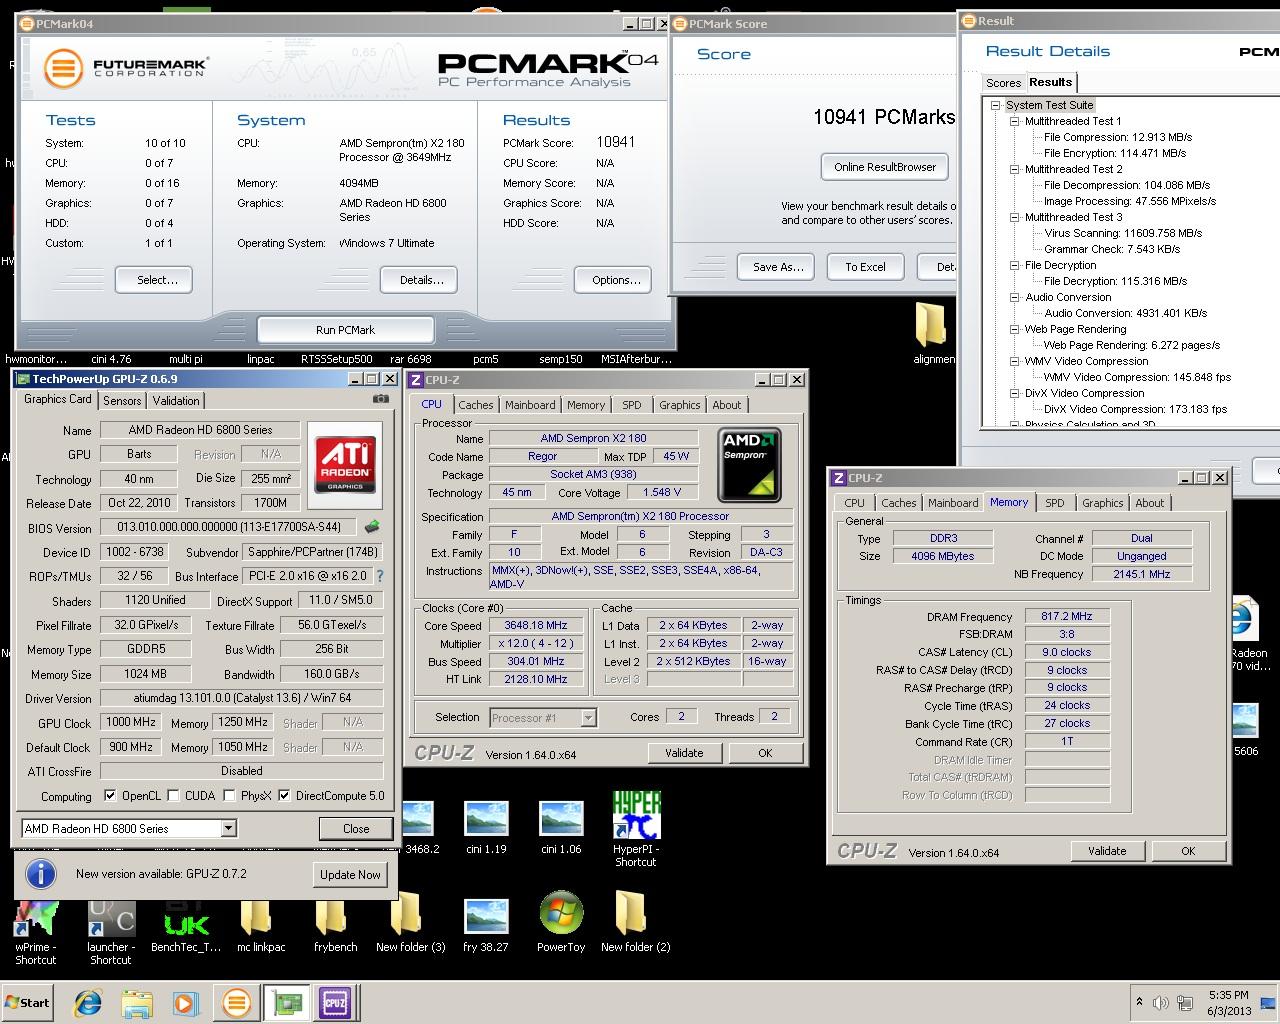Click Update Now in GPU-Z
Screen dimensions: 1280x1024
[350, 874]
